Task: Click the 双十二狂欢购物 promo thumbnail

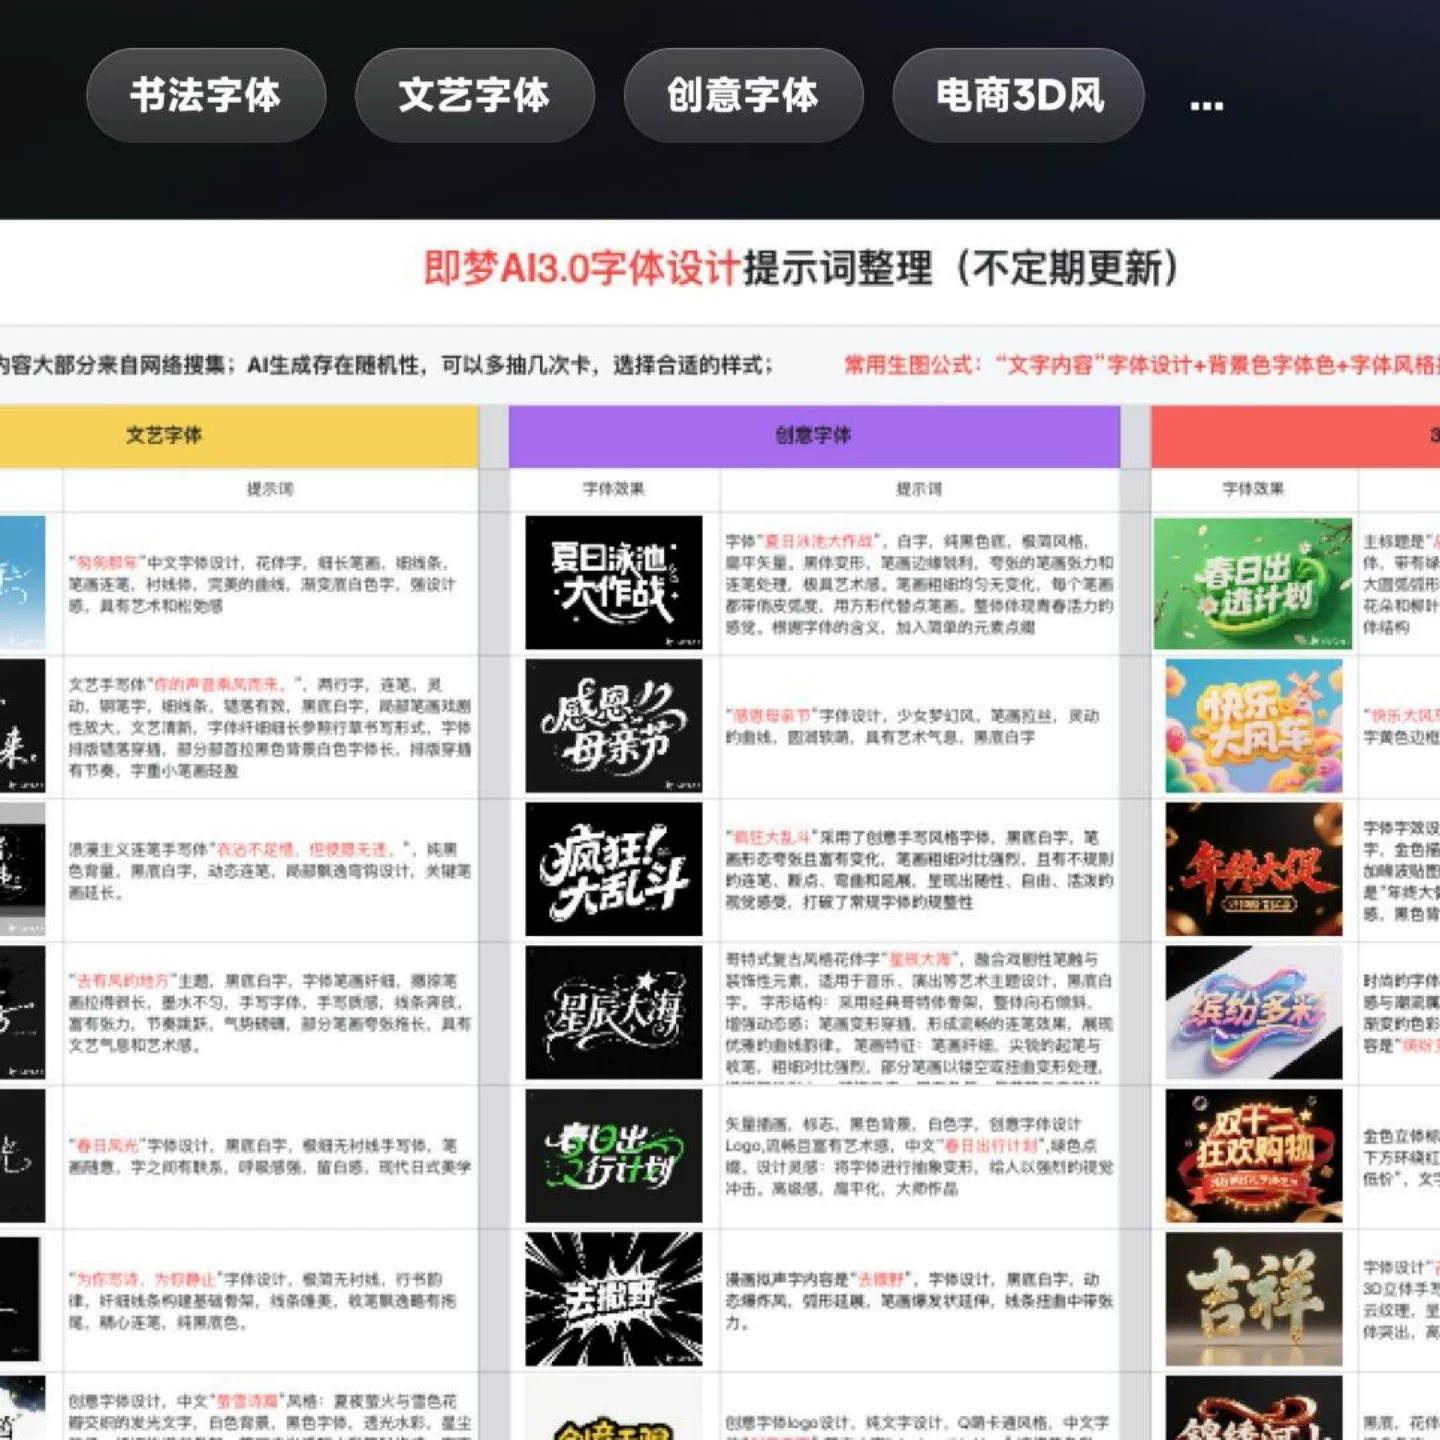Action: pyautogui.click(x=1253, y=1156)
